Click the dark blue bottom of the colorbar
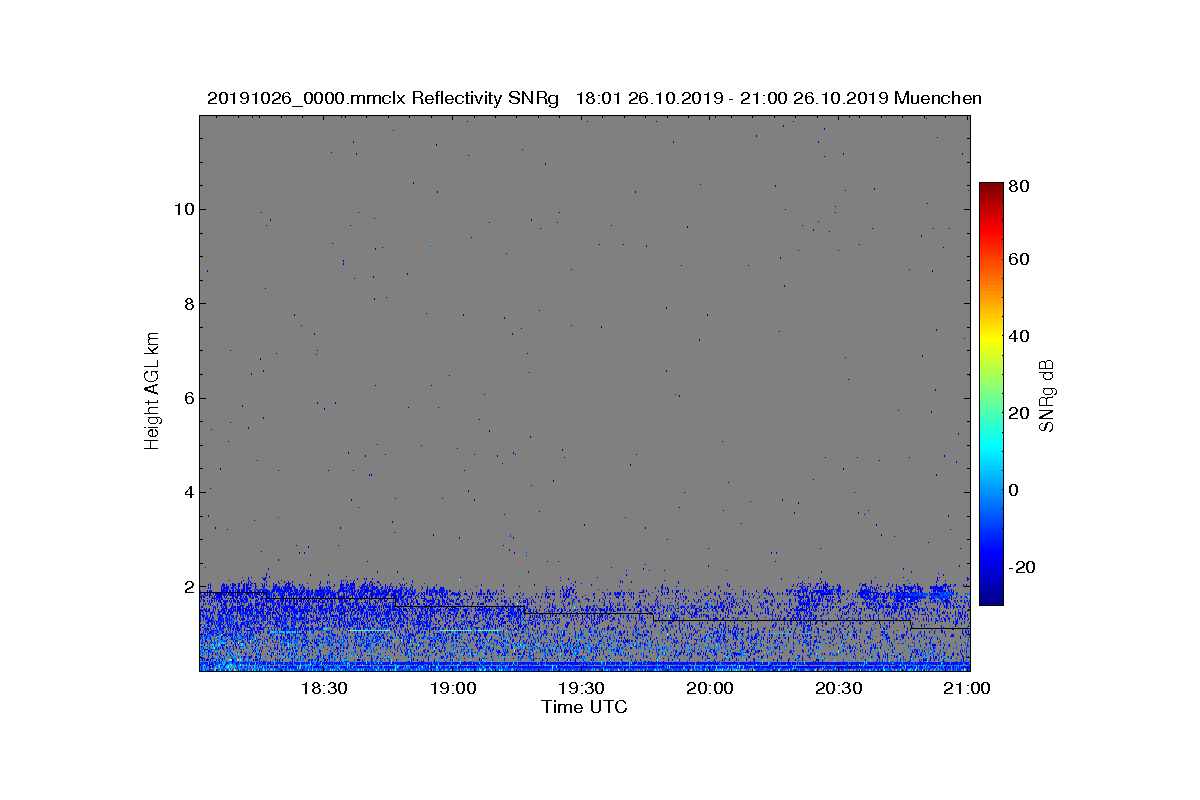Image resolution: width=1200 pixels, height=800 pixels. pyautogui.click(x=991, y=597)
